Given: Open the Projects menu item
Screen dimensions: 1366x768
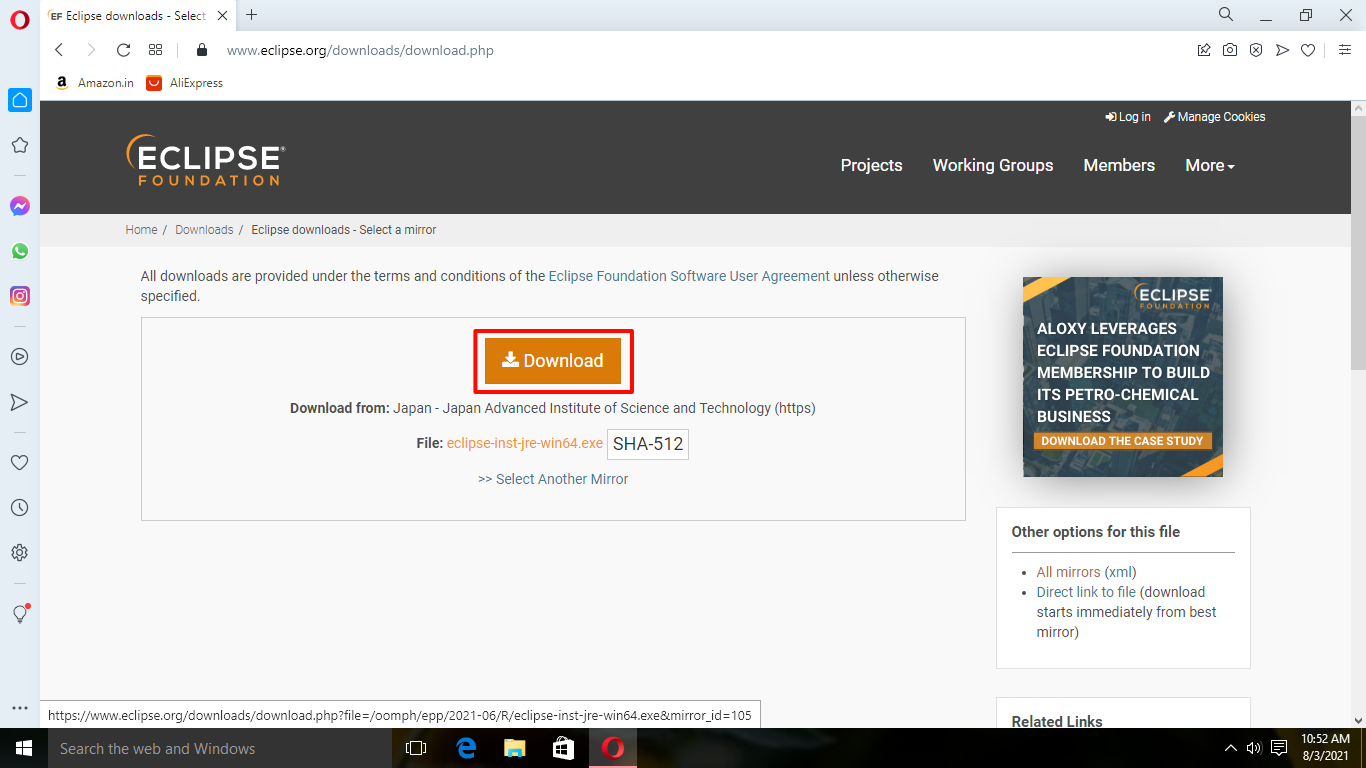Looking at the screenshot, I should click(x=871, y=165).
